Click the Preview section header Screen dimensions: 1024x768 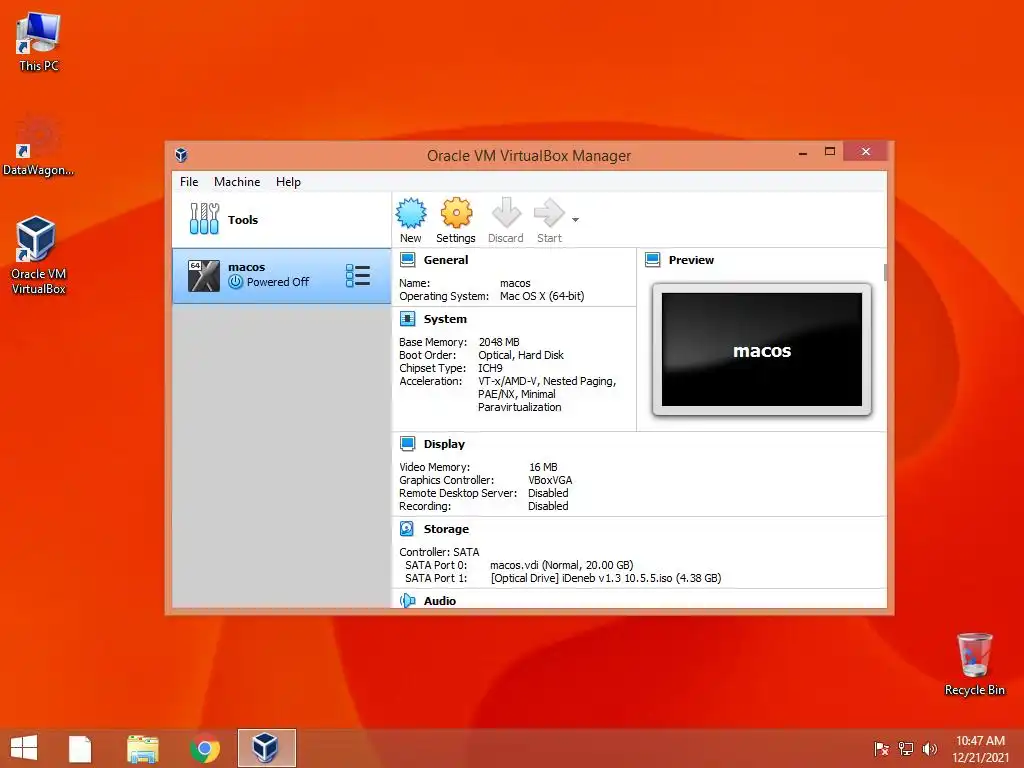[x=691, y=260]
